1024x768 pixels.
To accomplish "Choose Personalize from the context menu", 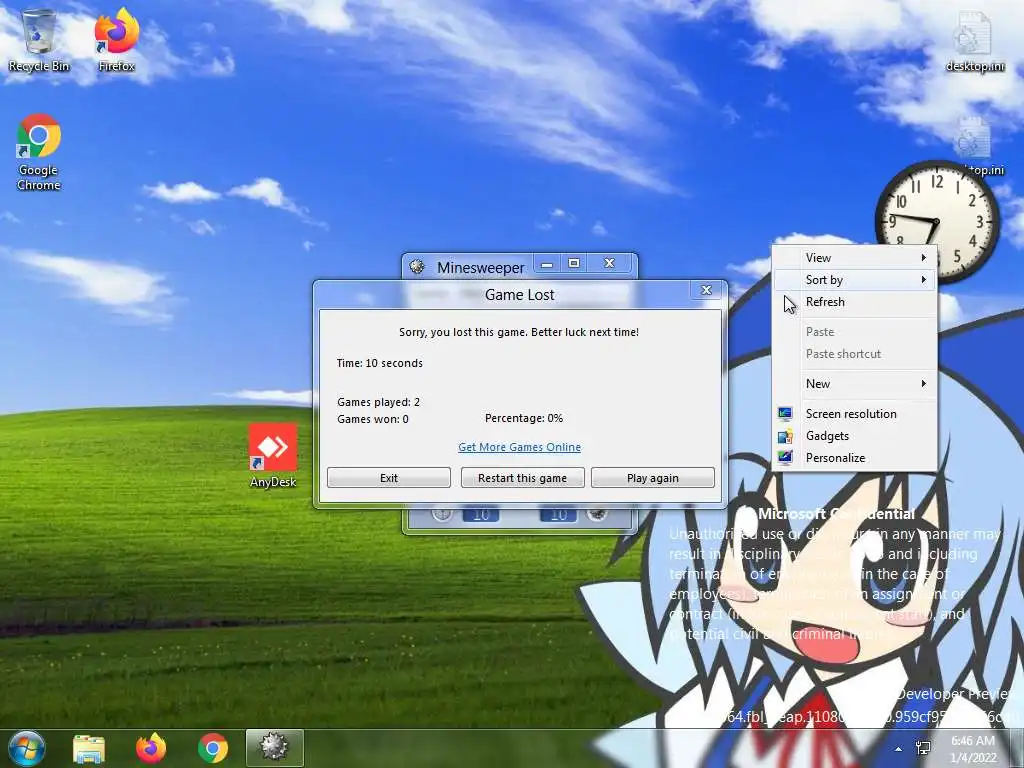I will 855,458.
